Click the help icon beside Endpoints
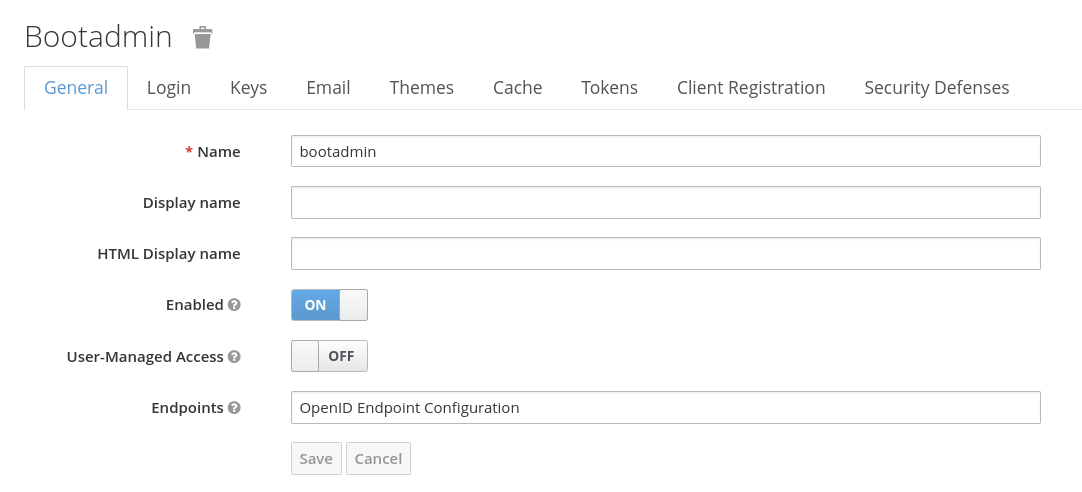 234,408
